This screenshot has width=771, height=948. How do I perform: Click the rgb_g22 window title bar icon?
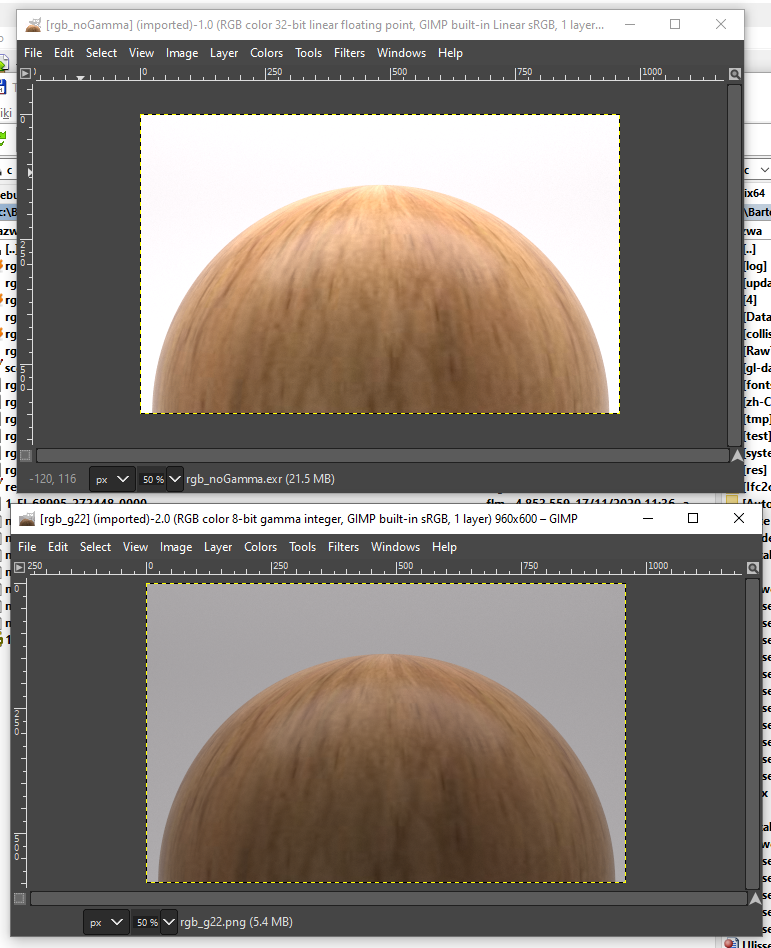pos(26,519)
